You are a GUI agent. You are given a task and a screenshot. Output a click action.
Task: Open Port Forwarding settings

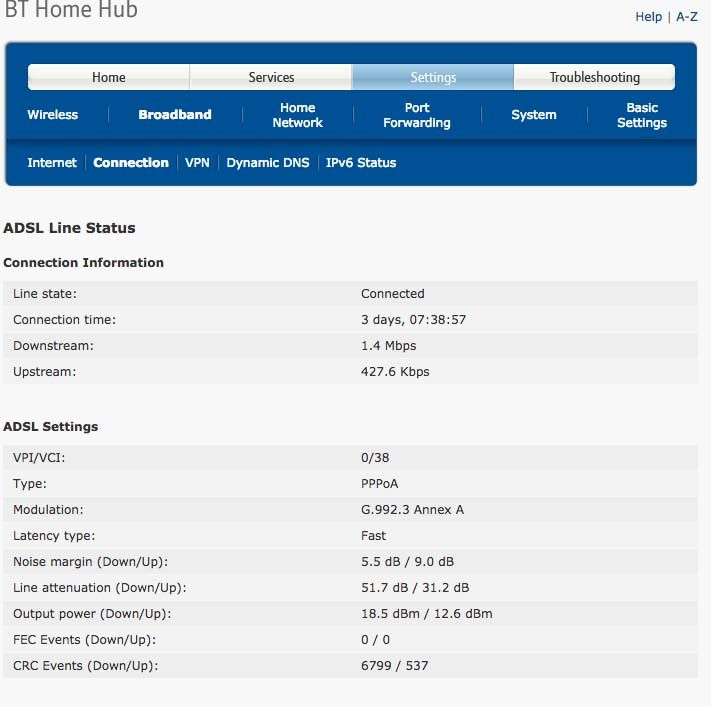[x=417, y=115]
